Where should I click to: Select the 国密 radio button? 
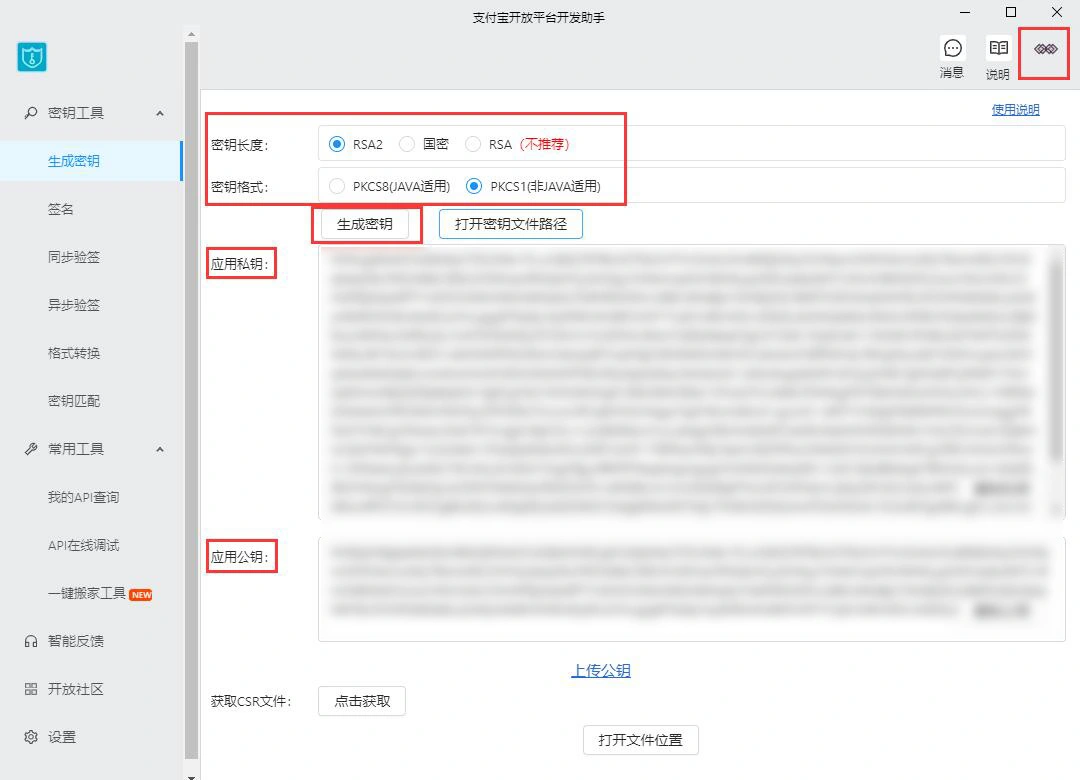pos(407,144)
